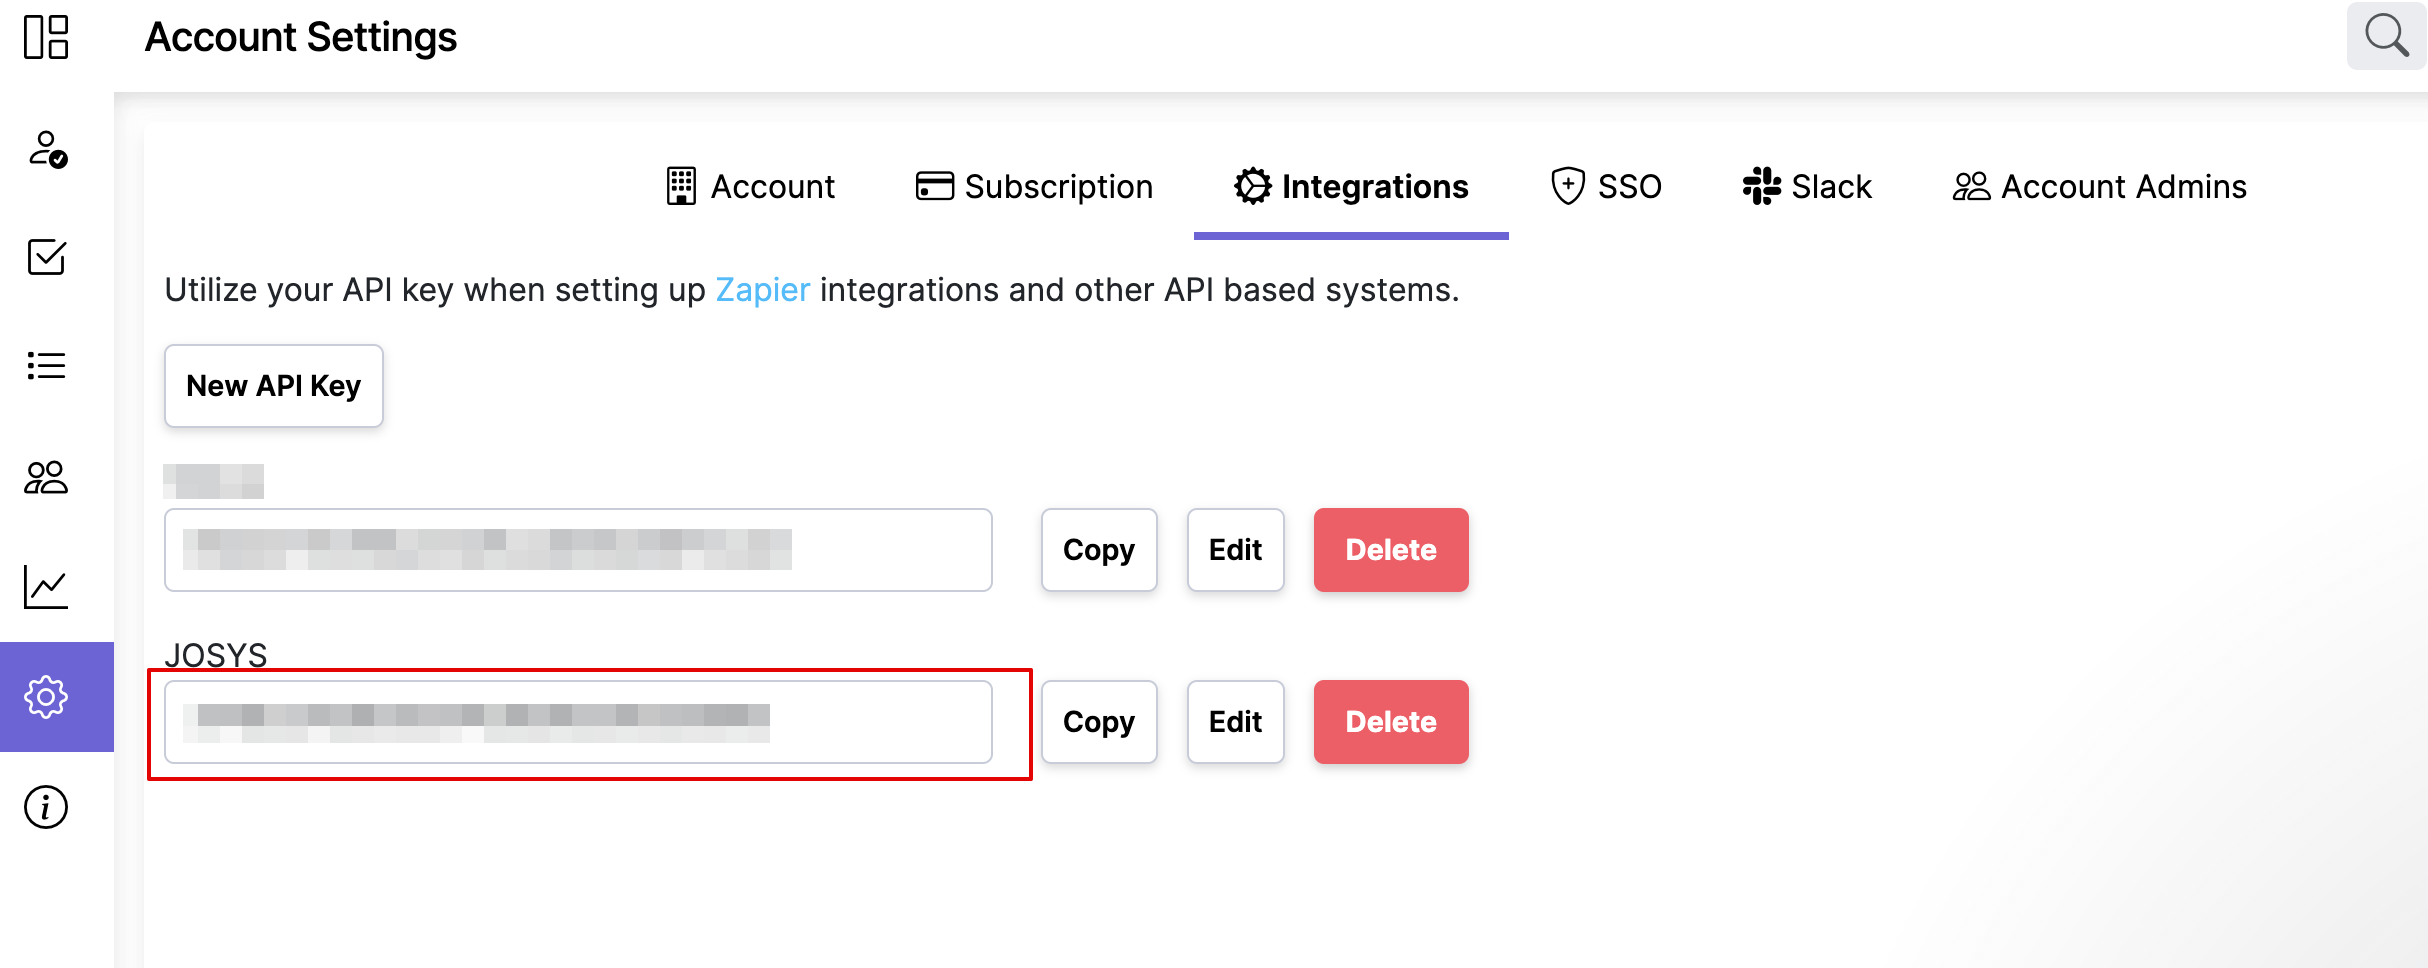Click the settings gear icon in sidebar
The height and width of the screenshot is (968, 2428).
(x=46, y=697)
